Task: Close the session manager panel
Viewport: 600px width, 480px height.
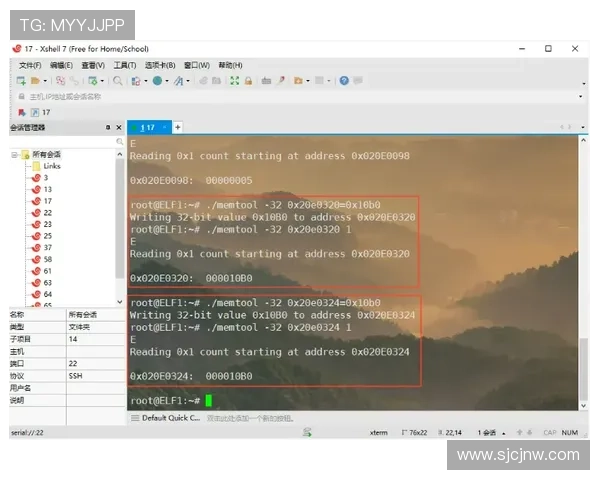Action: (119, 127)
